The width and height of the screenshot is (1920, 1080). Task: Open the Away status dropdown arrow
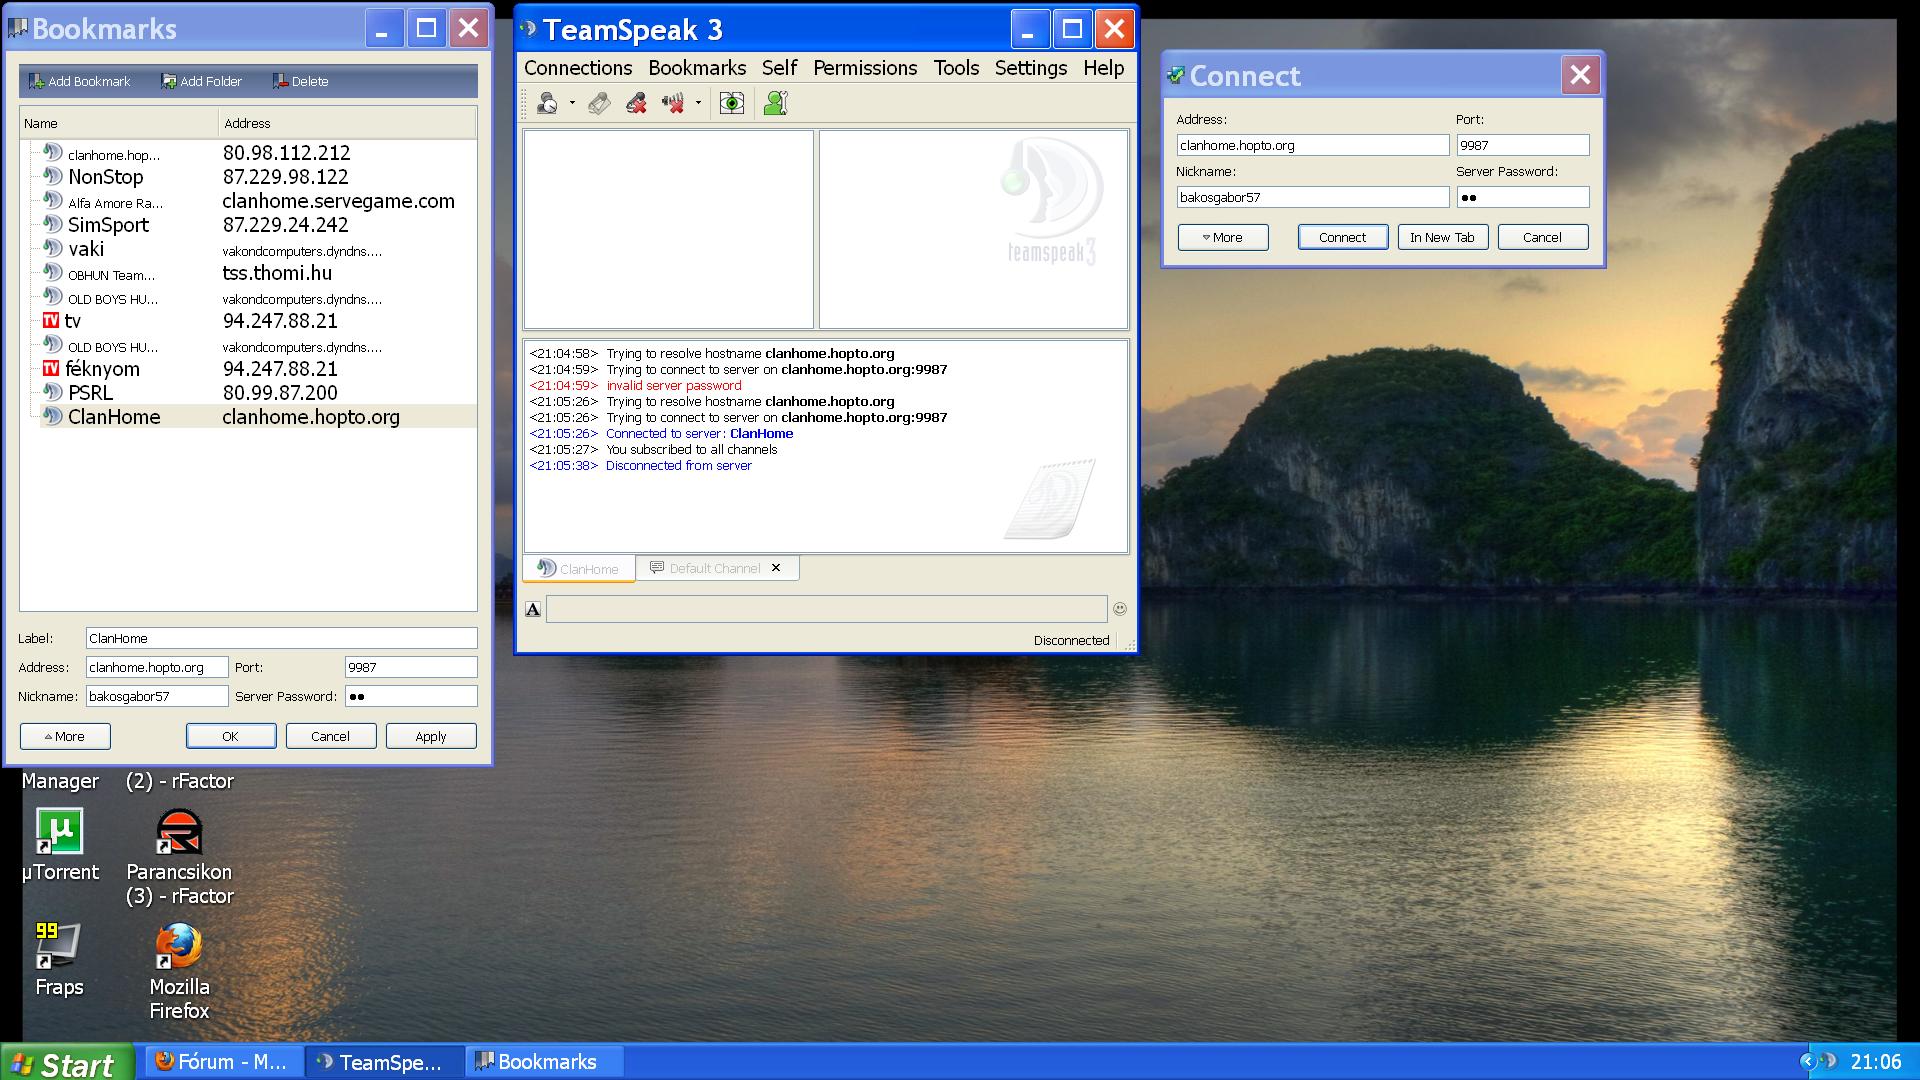[x=572, y=103]
